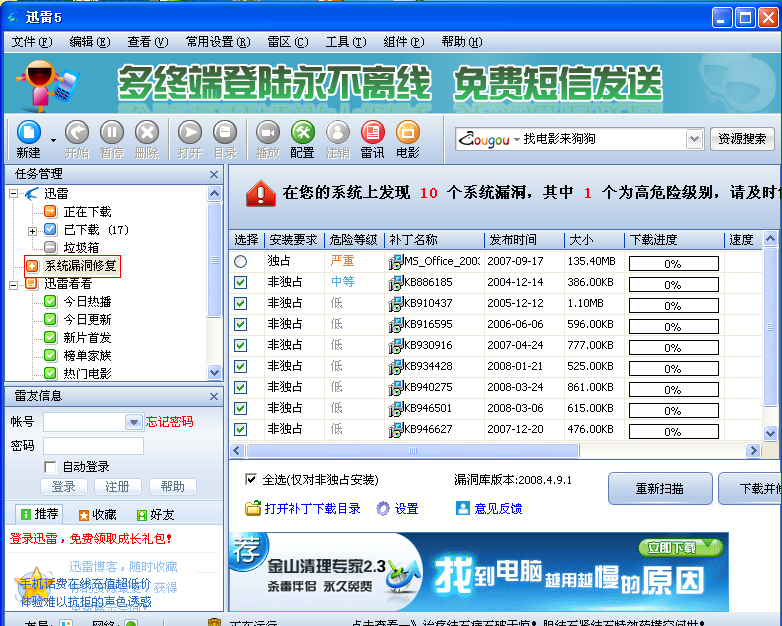The height and width of the screenshot is (626, 782).
Task: Open the 工具 menu
Action: pos(344,42)
